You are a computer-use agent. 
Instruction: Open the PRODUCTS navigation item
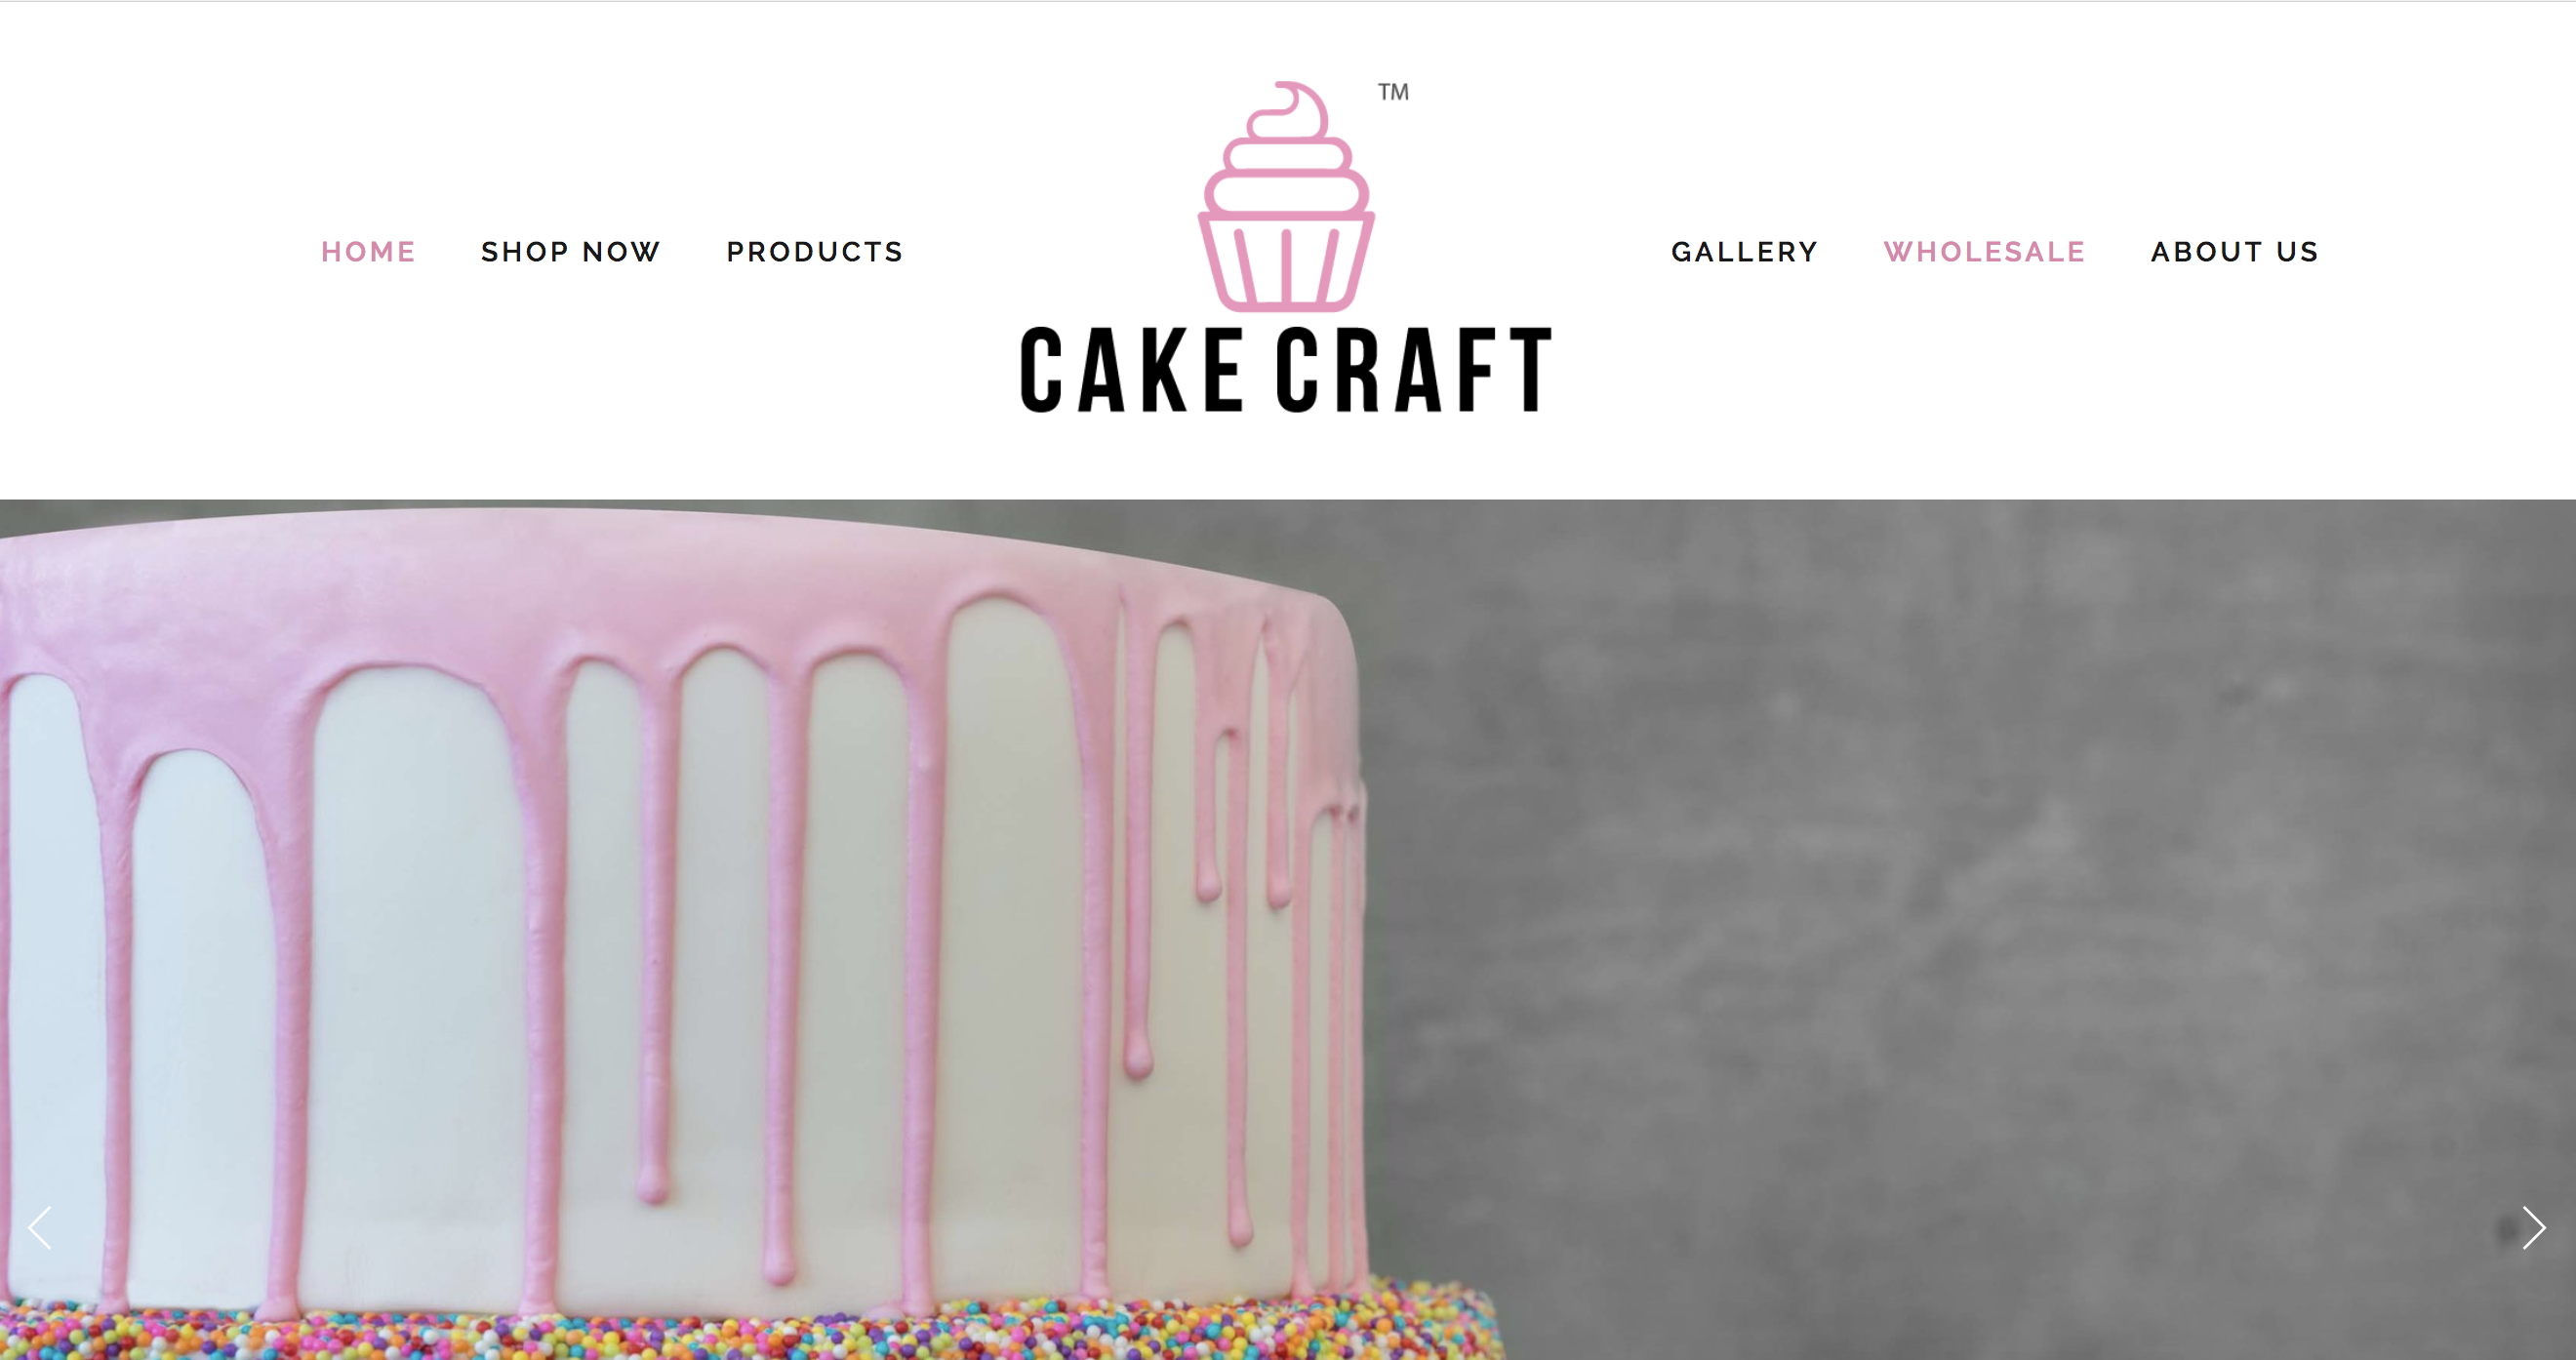[815, 252]
